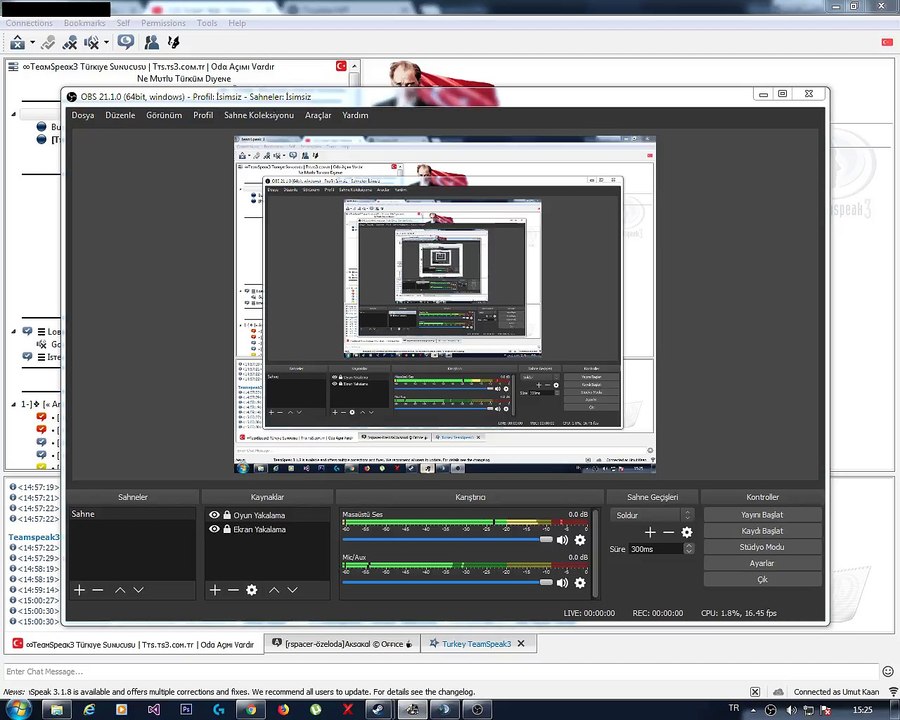
Task: Open source properties gear in Kaynaklar
Action: pos(251,590)
